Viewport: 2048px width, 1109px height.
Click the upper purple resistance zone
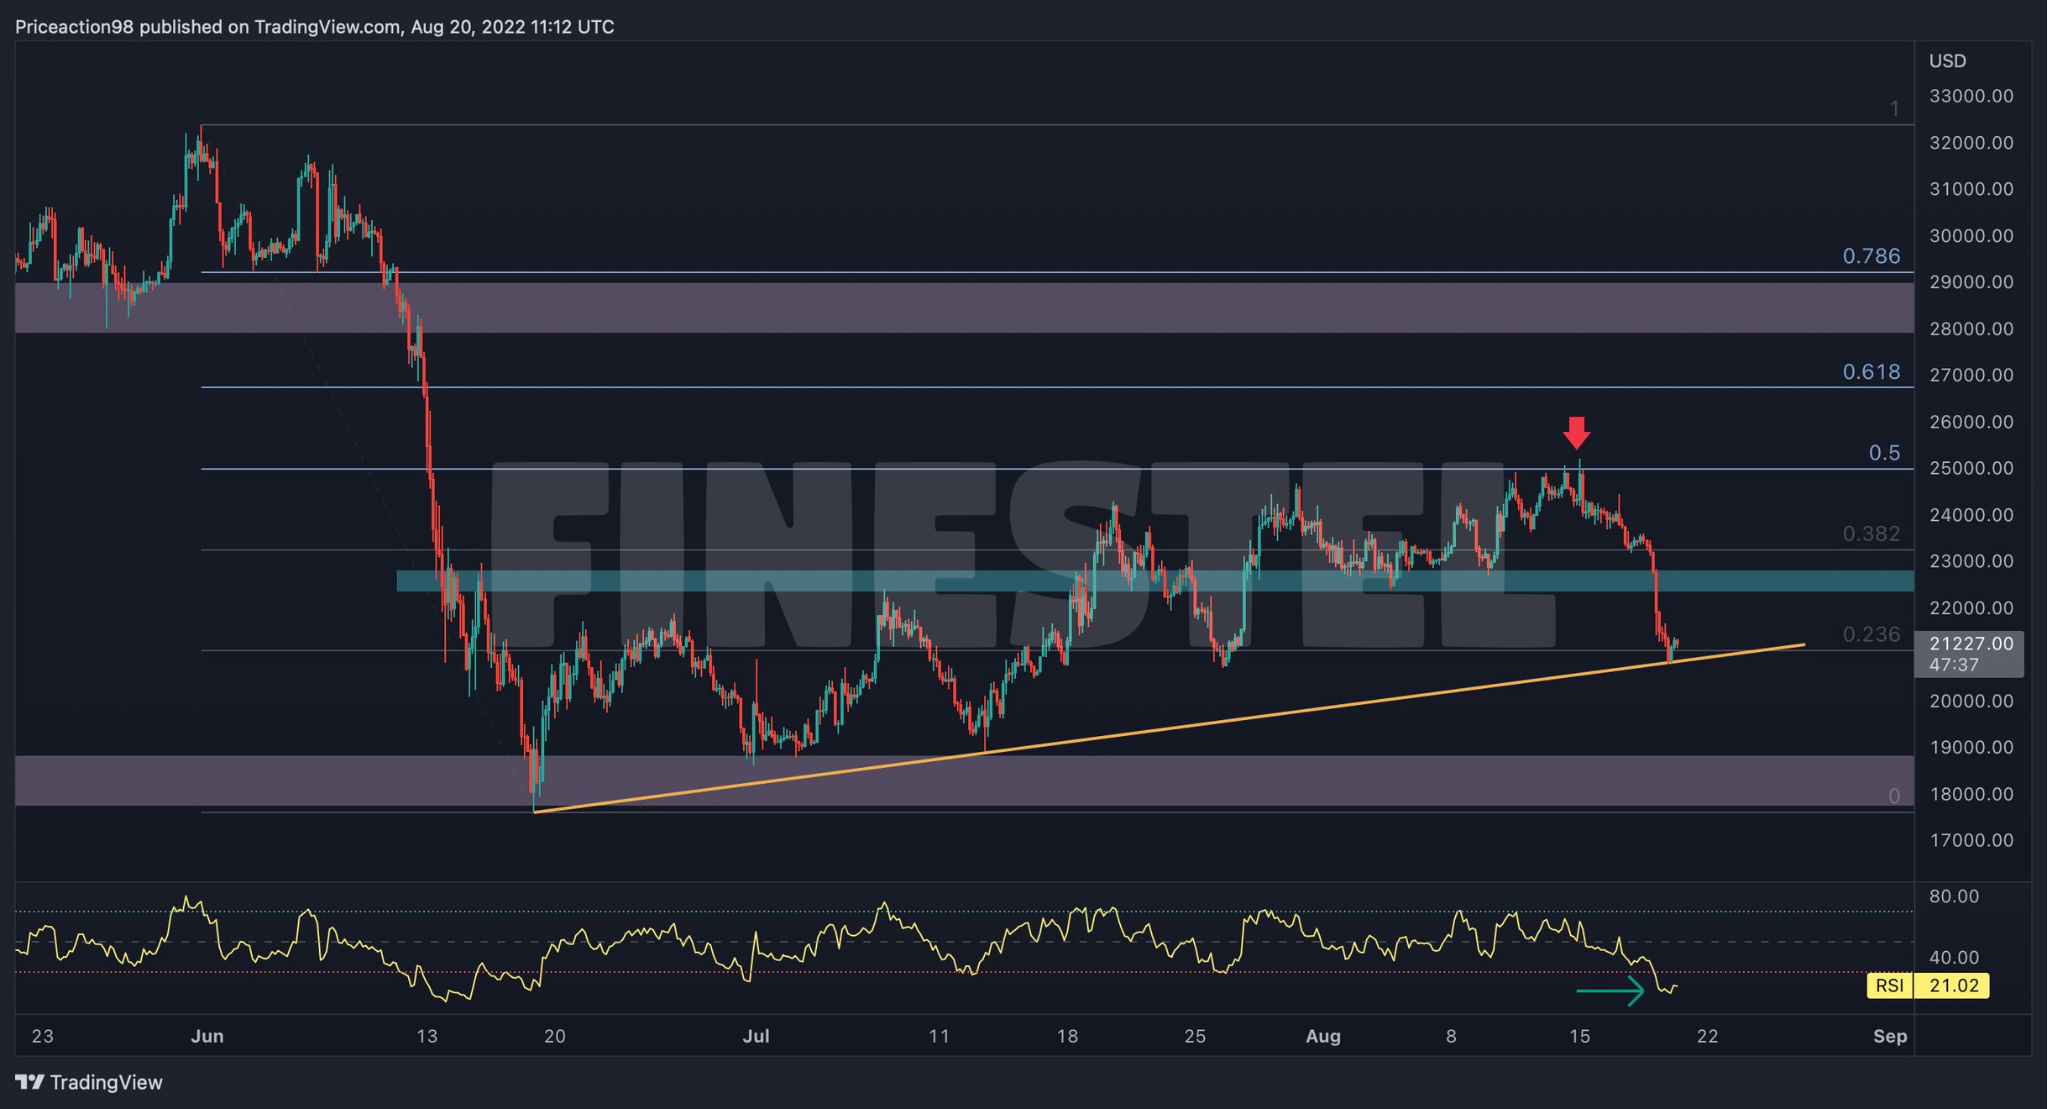point(964,307)
